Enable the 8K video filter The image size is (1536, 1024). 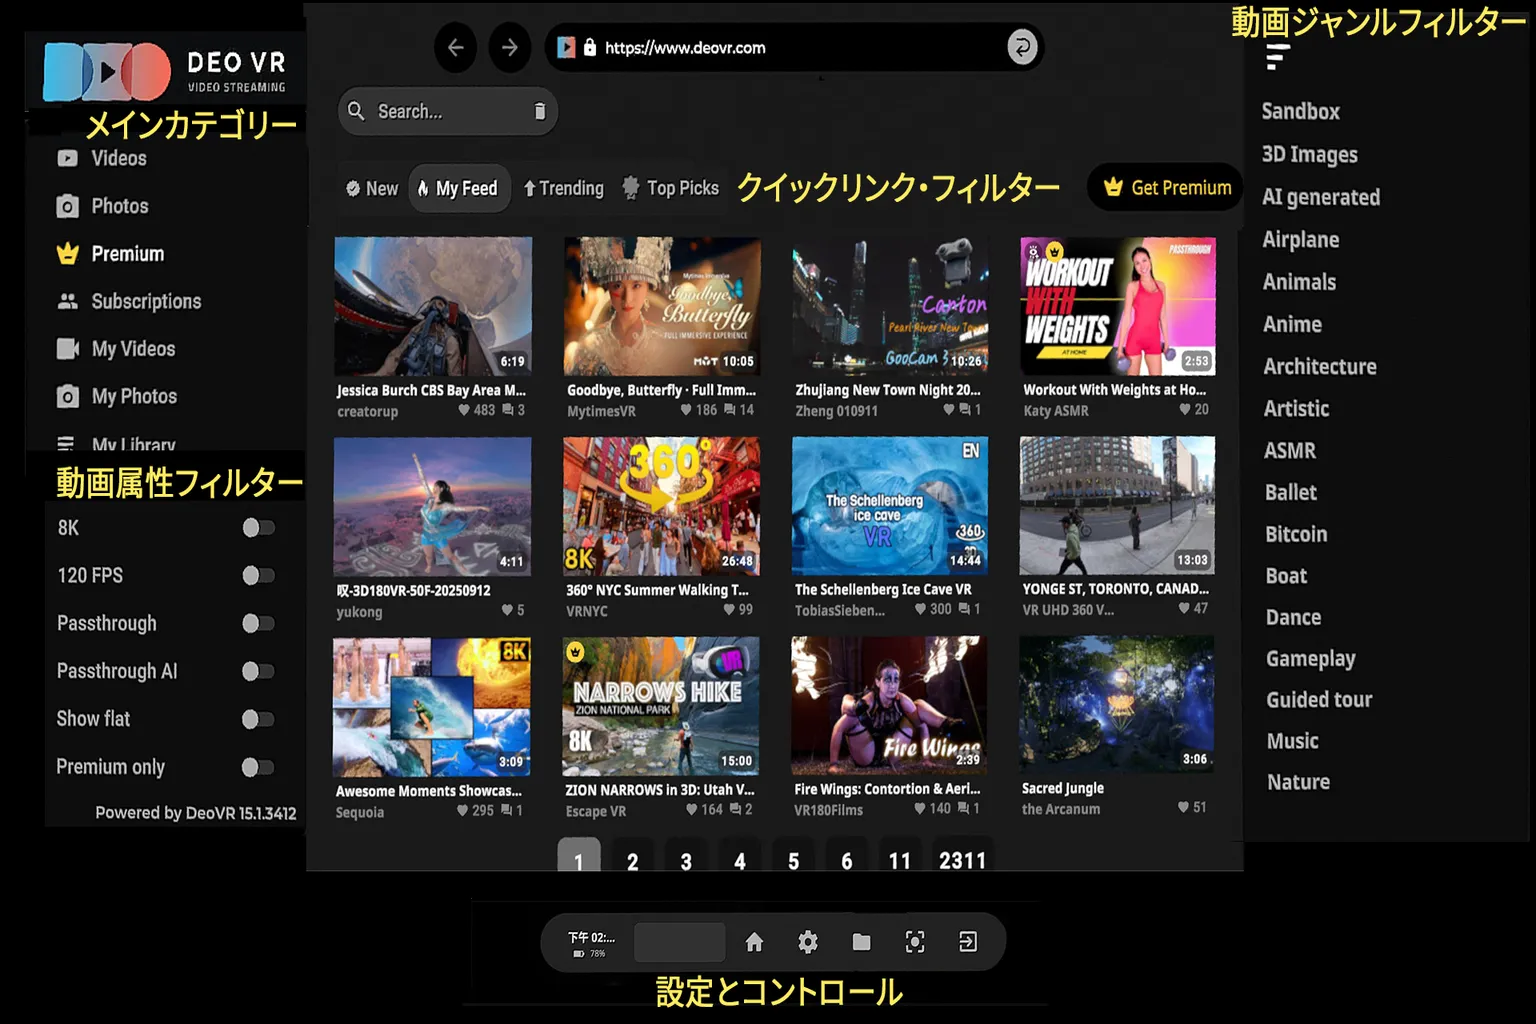click(257, 527)
